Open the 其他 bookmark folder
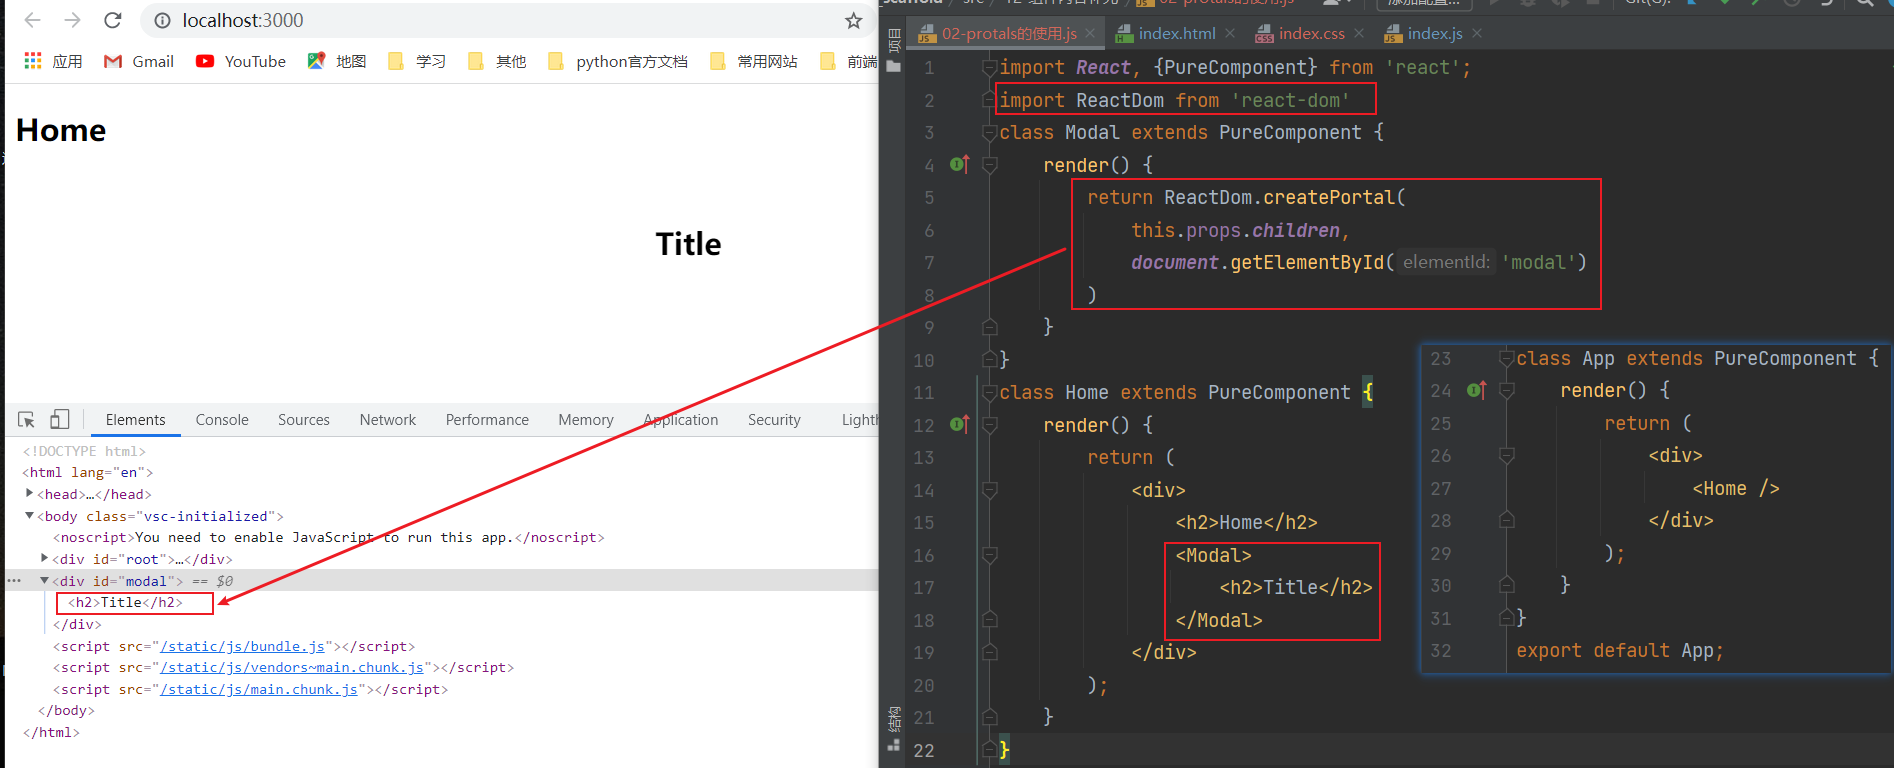Image resolution: width=1894 pixels, height=768 pixels. click(x=497, y=61)
